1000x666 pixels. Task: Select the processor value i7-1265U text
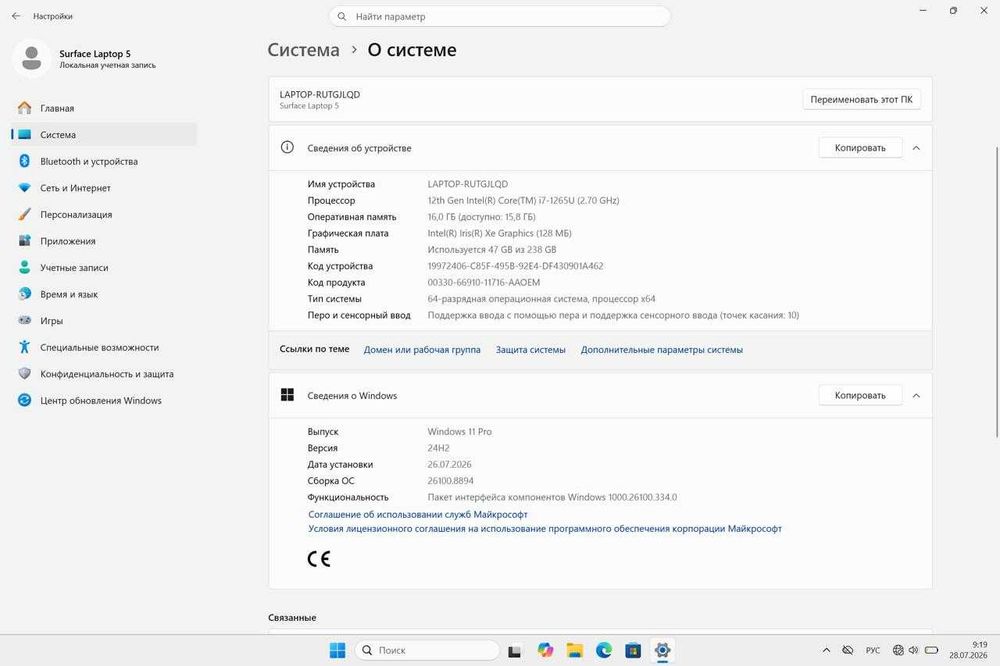click(523, 200)
